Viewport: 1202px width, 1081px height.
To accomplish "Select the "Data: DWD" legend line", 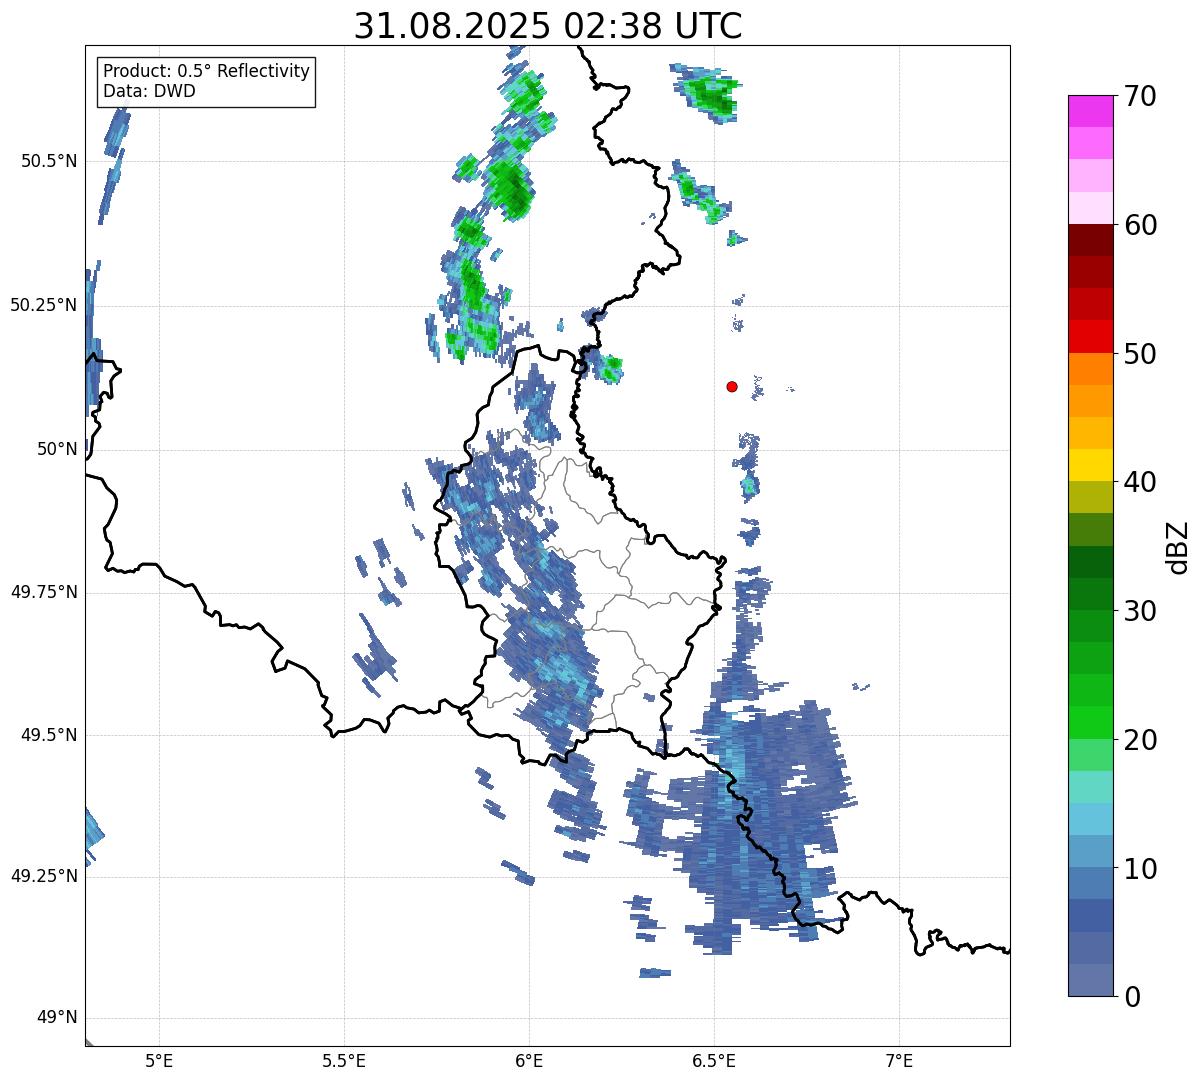I will [x=150, y=91].
